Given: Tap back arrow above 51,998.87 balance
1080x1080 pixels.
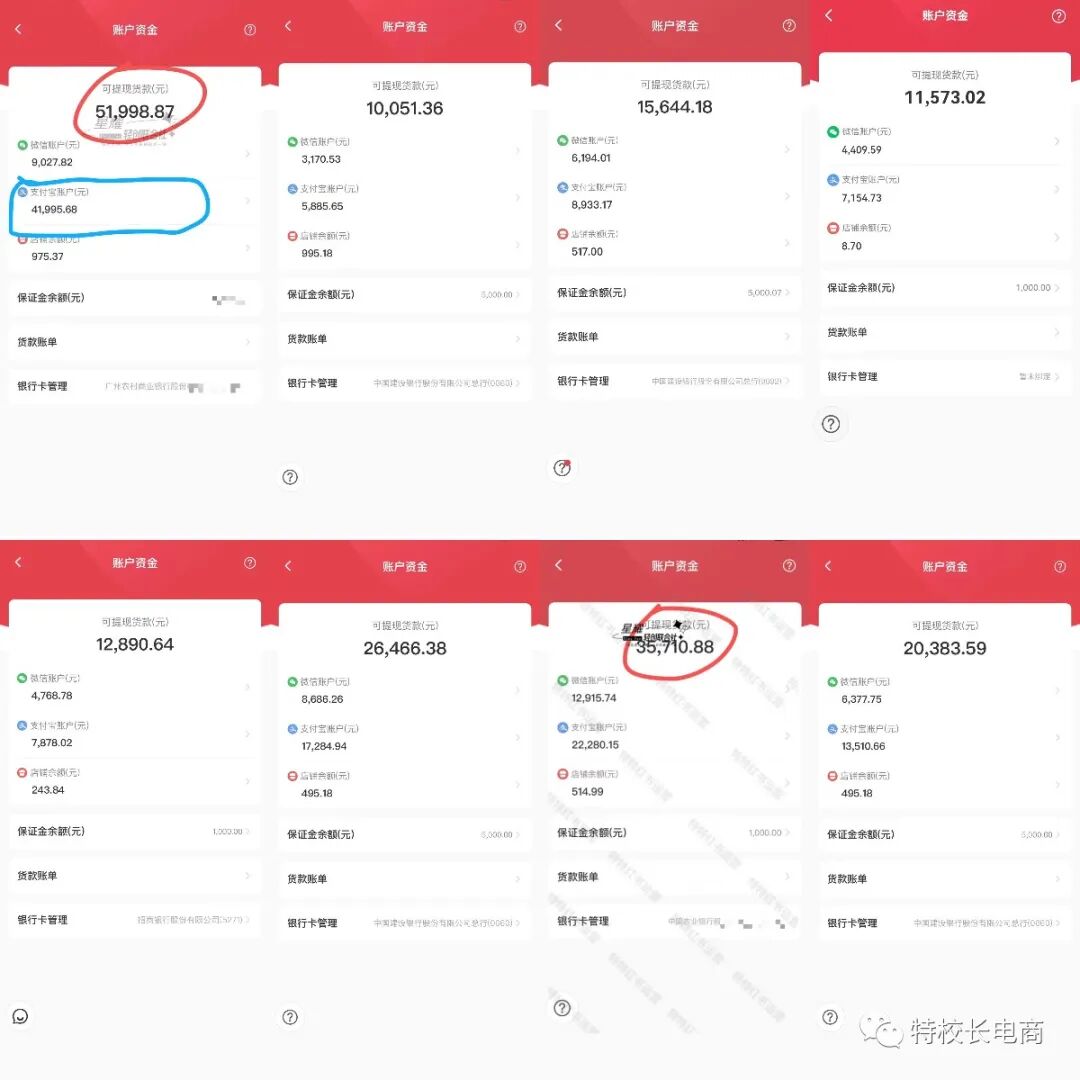Looking at the screenshot, I should point(18,29).
